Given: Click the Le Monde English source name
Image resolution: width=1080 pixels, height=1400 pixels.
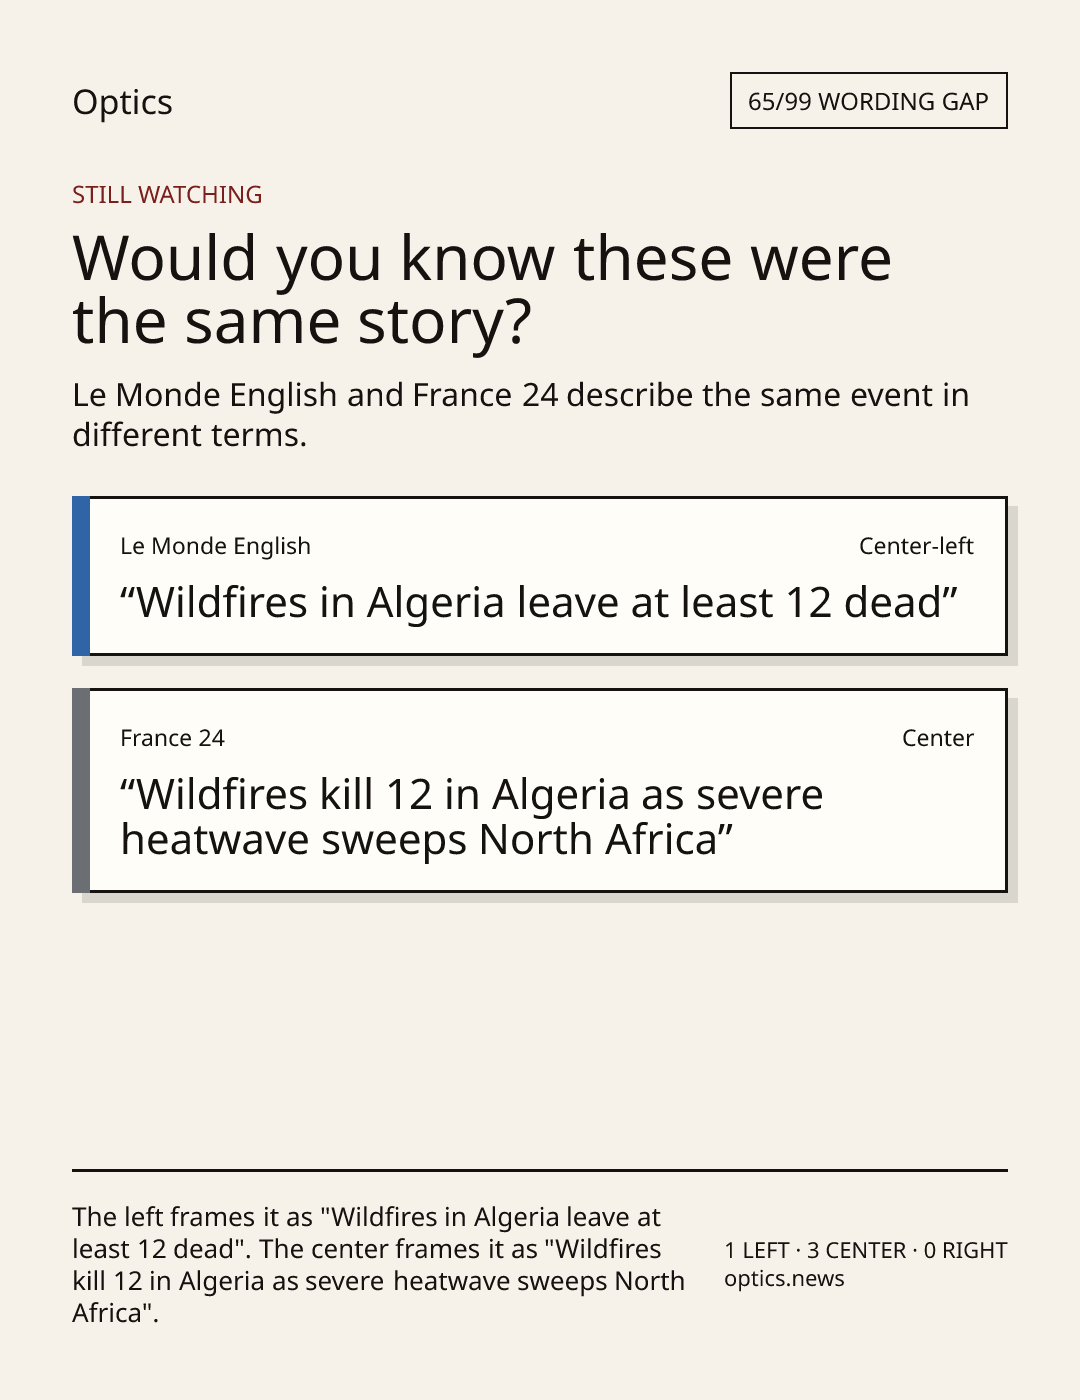Looking at the screenshot, I should [215, 546].
